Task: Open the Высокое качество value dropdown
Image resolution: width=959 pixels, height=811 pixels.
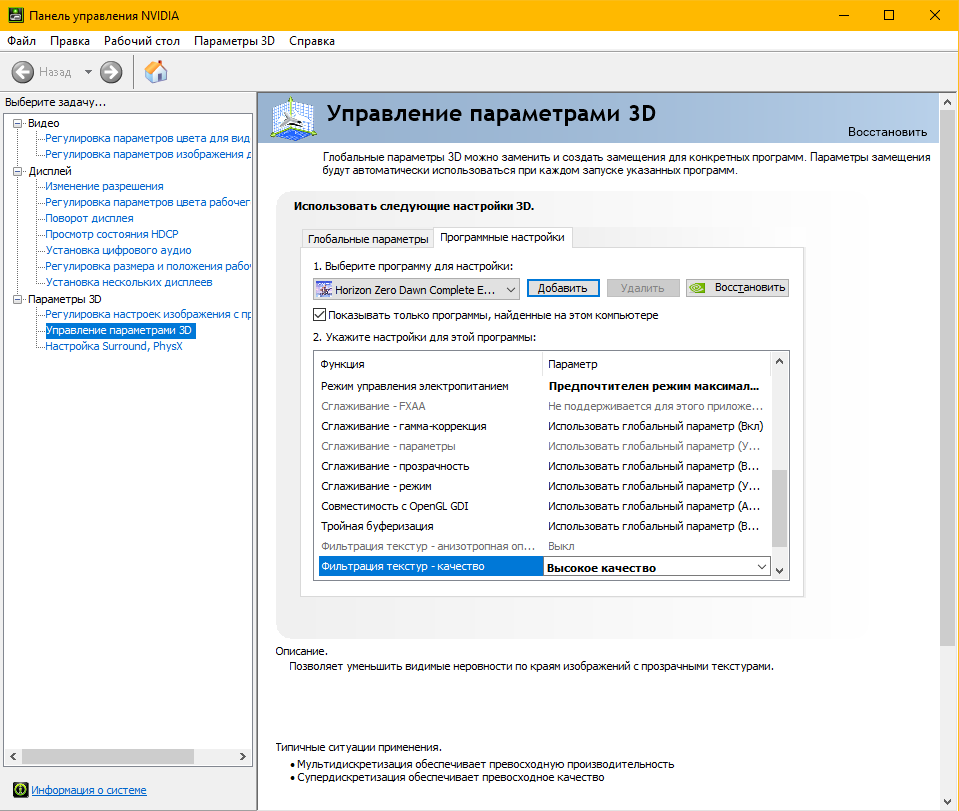Action: coord(761,567)
